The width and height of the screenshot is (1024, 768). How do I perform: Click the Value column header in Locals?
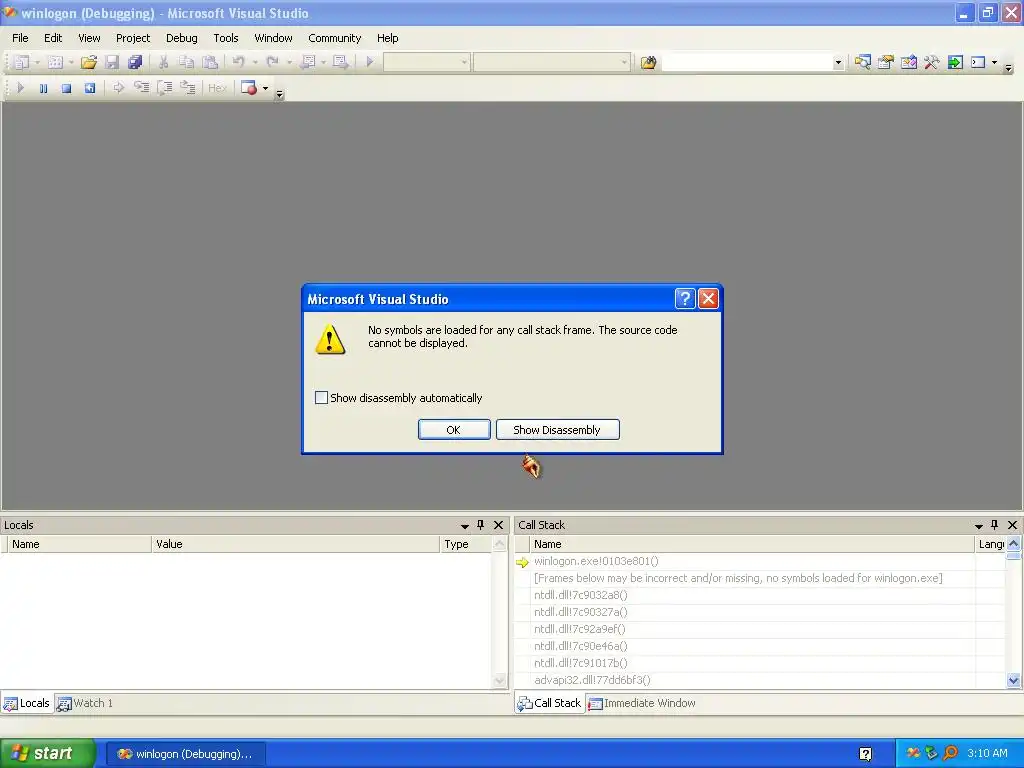tap(295, 544)
